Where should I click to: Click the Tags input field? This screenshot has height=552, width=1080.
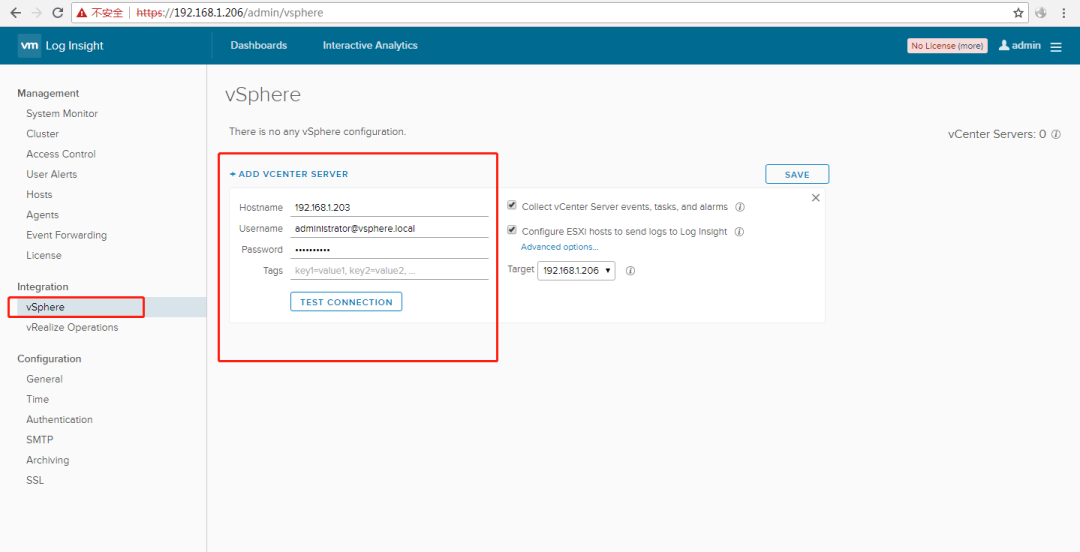(x=389, y=271)
